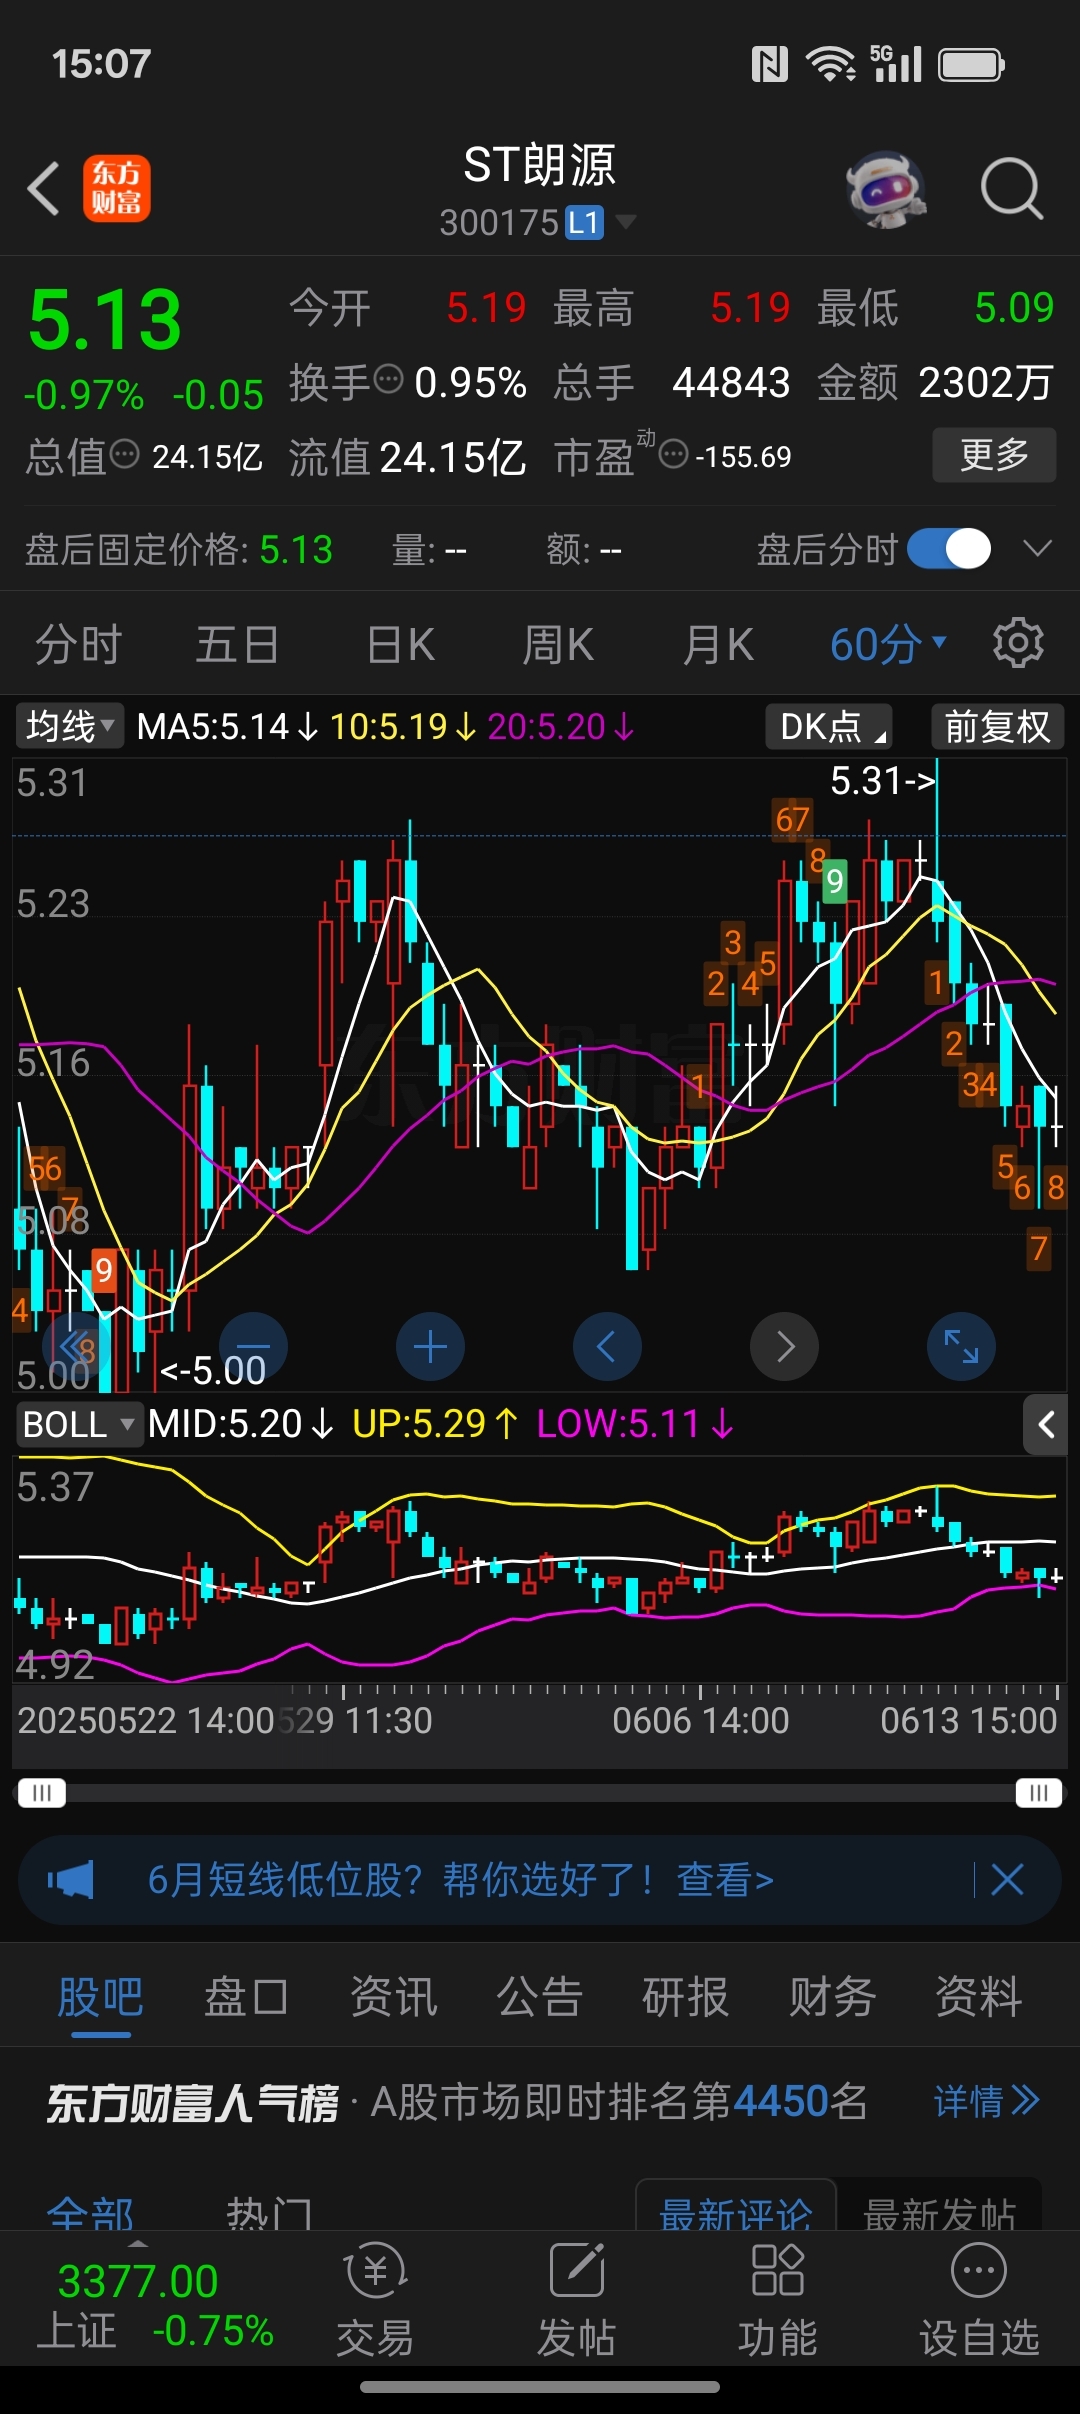Open the 盘口 tab
This screenshot has height=2414, width=1080.
tap(246, 1997)
